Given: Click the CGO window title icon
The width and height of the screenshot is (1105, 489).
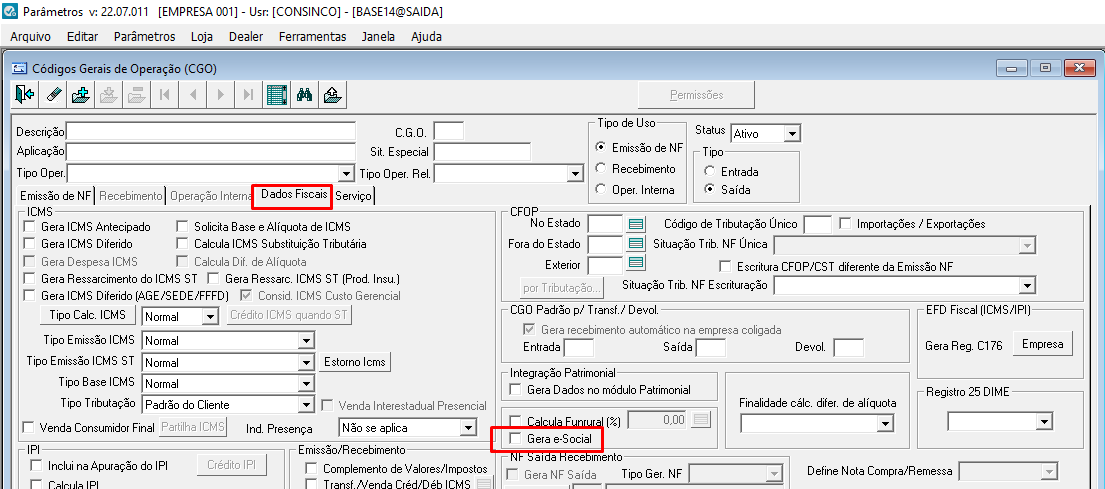Looking at the screenshot, I should (21, 68).
